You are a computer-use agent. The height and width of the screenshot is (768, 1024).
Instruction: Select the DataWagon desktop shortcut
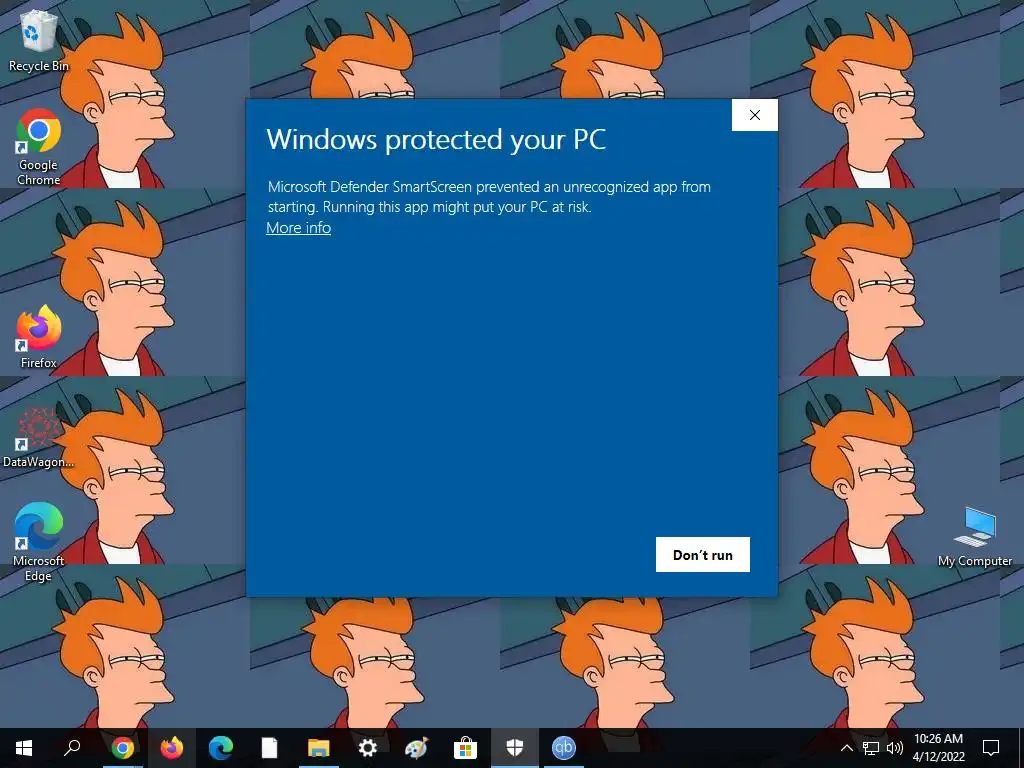coord(39,437)
